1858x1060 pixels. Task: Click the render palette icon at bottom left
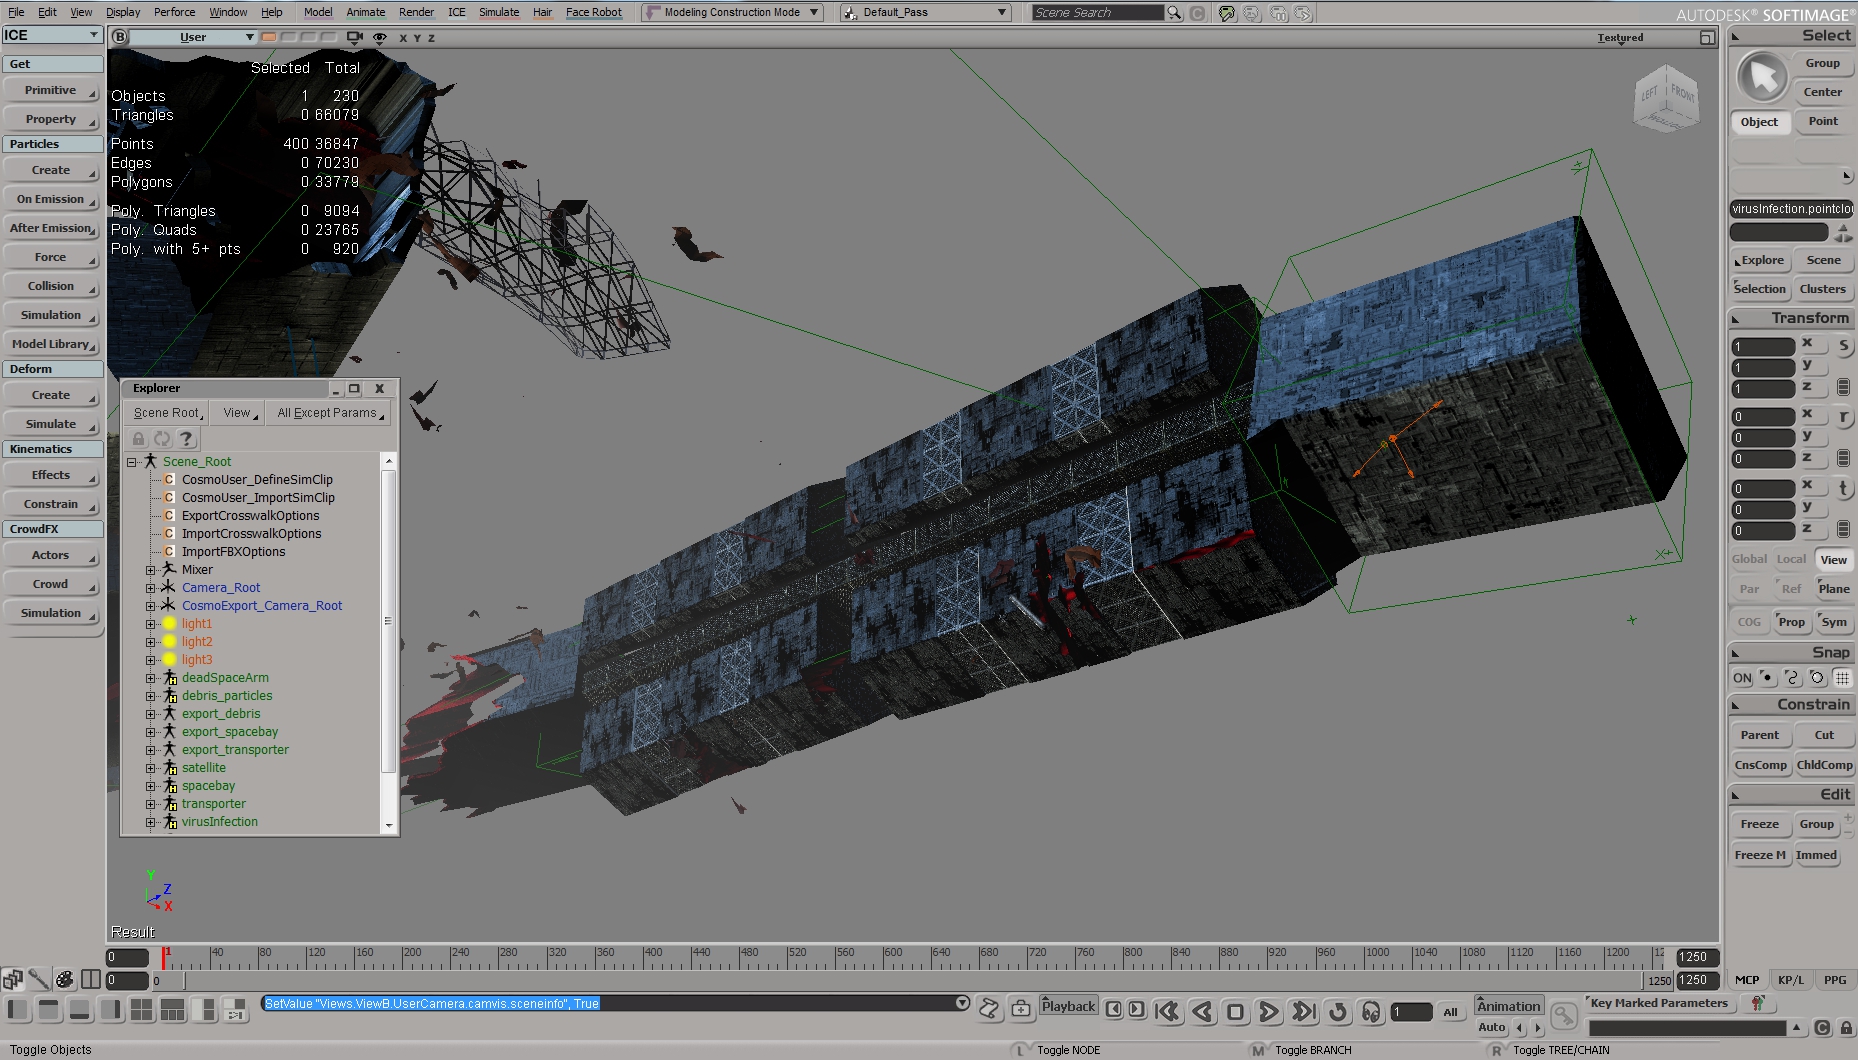pos(65,979)
